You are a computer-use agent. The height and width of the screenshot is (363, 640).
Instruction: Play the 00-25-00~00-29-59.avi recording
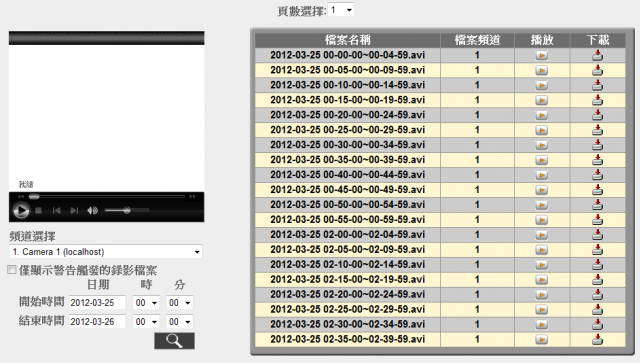pos(541,130)
